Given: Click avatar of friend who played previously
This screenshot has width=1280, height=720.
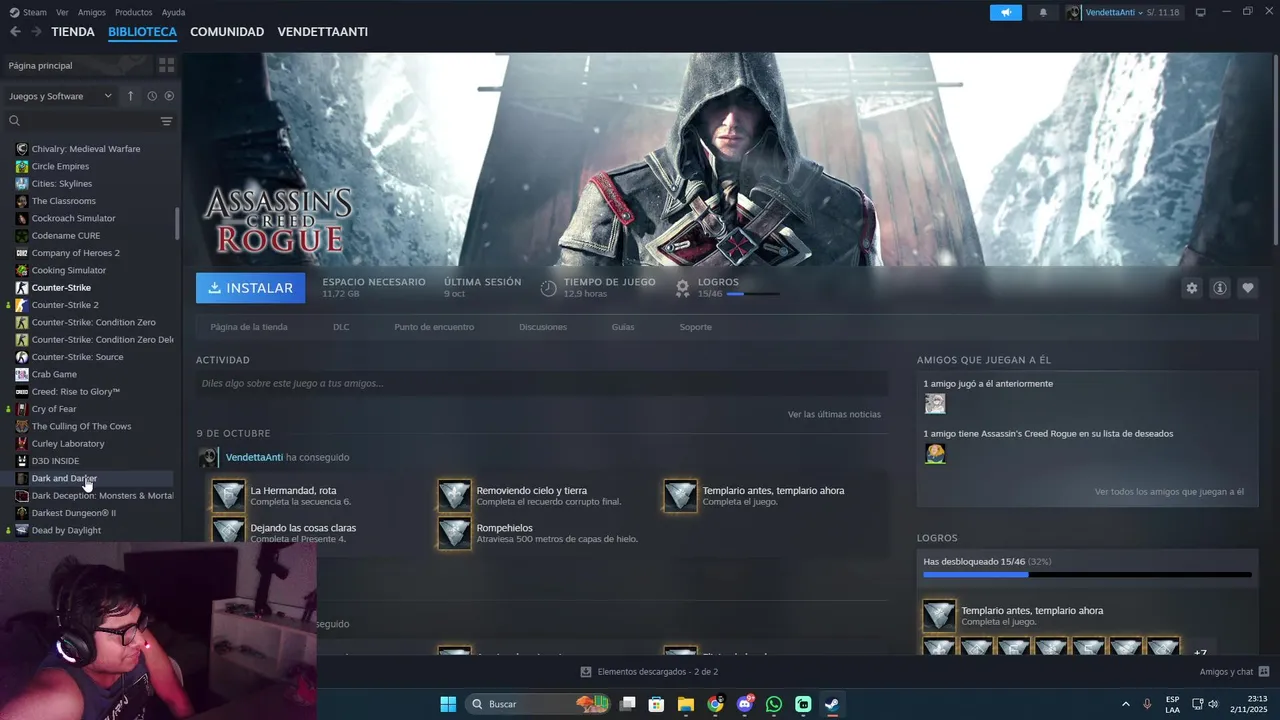Looking at the screenshot, I should (x=935, y=404).
